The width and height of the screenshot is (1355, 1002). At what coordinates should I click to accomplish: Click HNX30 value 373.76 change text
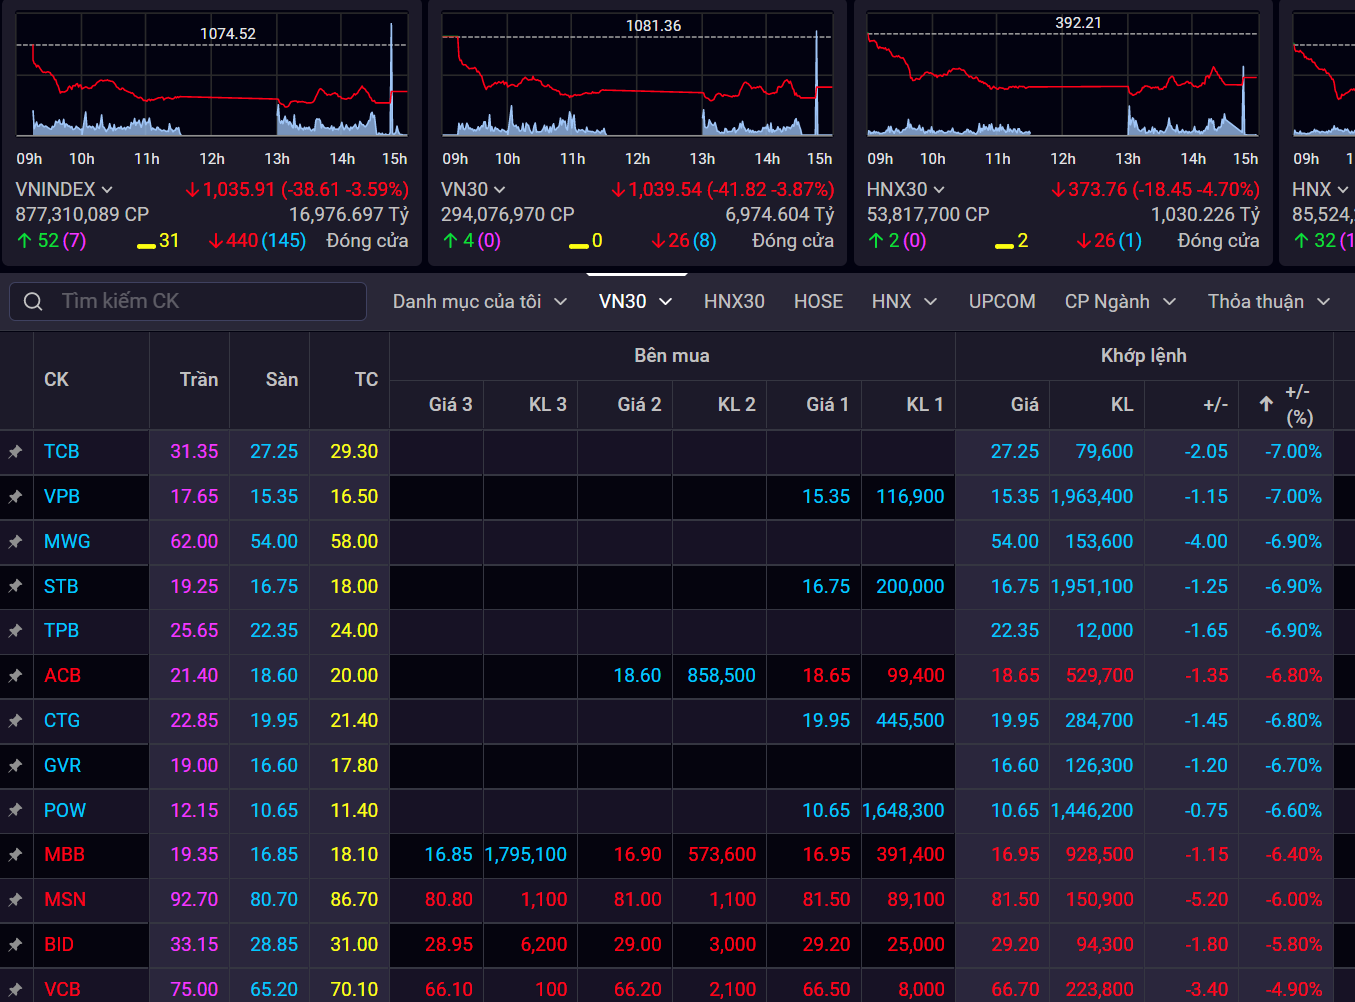1155,190
